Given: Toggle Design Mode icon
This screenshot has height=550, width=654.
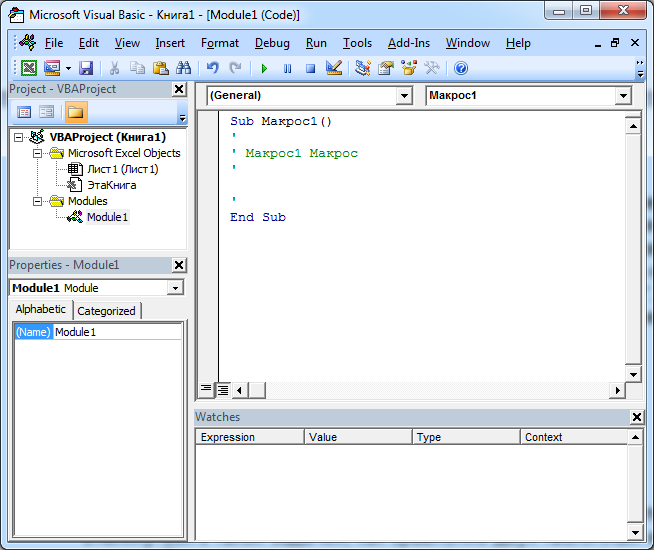Looking at the screenshot, I should [x=334, y=68].
